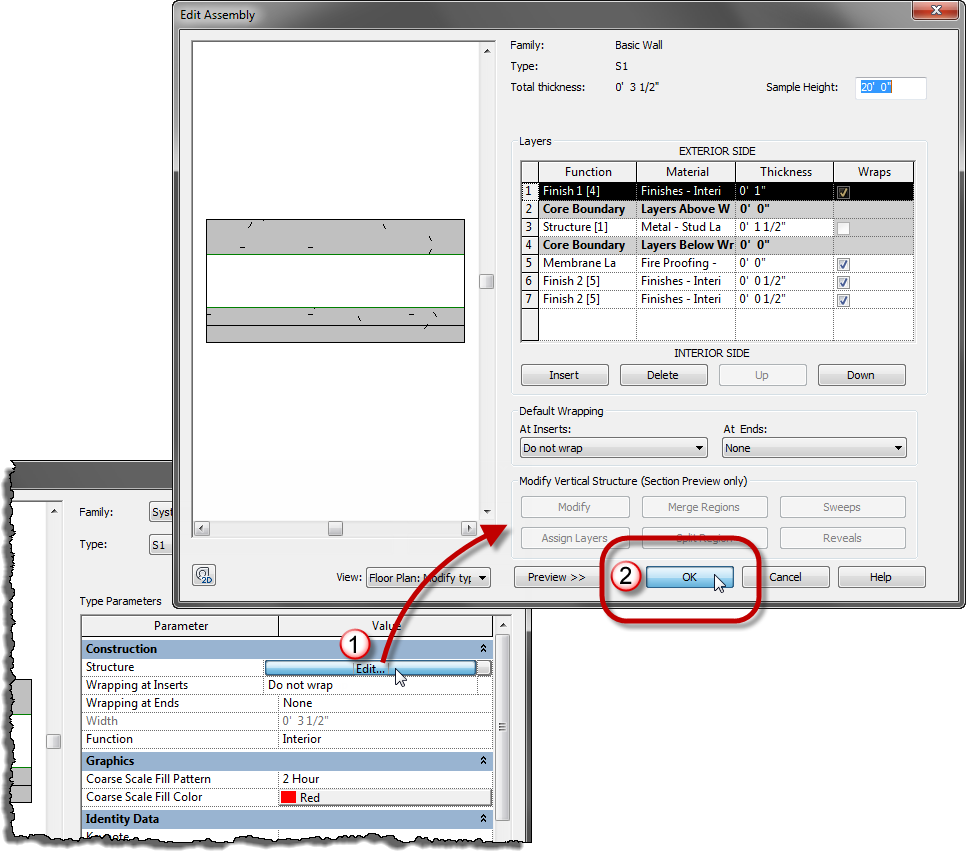Screen dimensions: 966x851
Task: Insert a new wall layer
Action: point(564,374)
